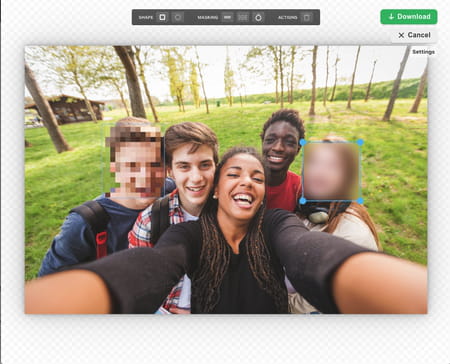Choose the pixelate masking option
Image resolution: width=450 pixels, height=364 pixels.
[243, 17]
